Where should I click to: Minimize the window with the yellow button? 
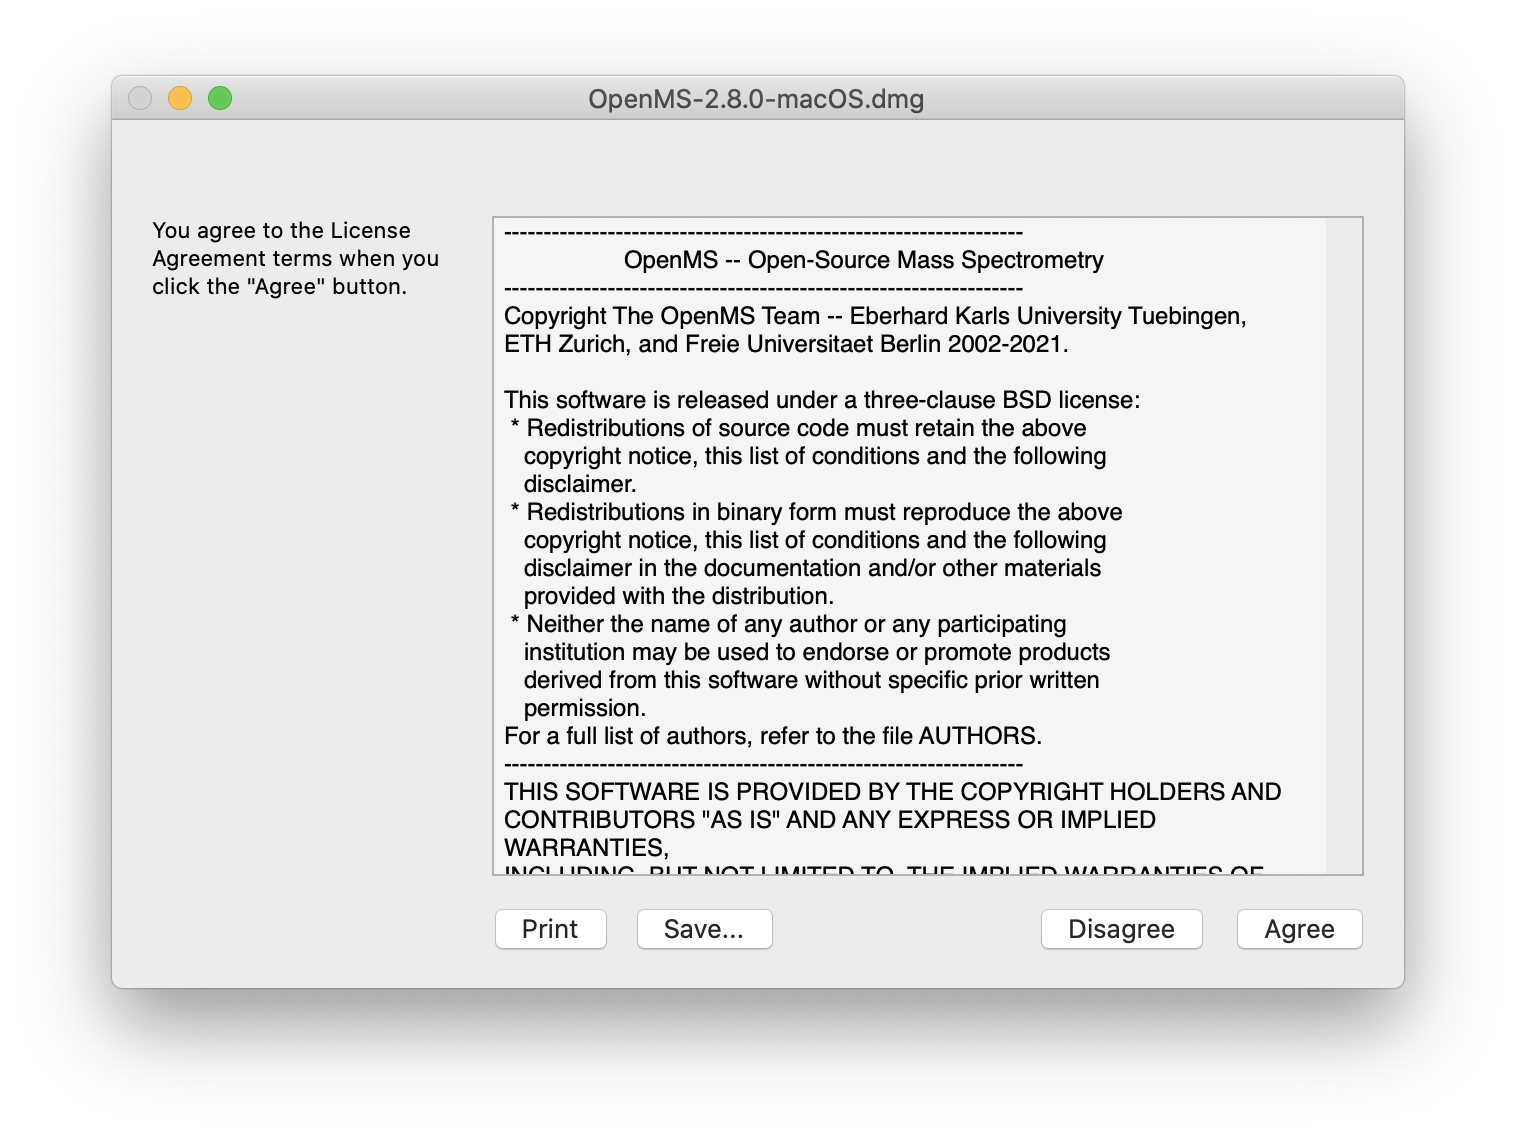pyautogui.click(x=180, y=98)
